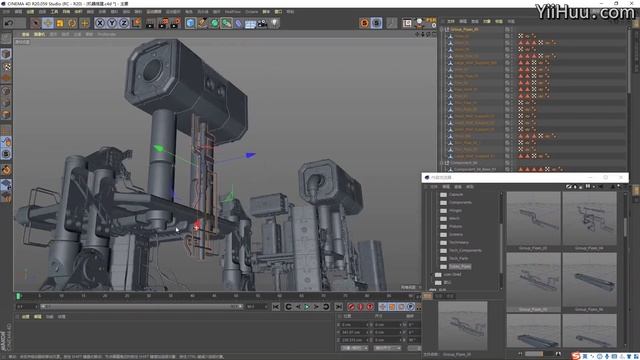Click the green playhead marker at frame 0
This screenshot has height=360, width=640.
[18, 296]
